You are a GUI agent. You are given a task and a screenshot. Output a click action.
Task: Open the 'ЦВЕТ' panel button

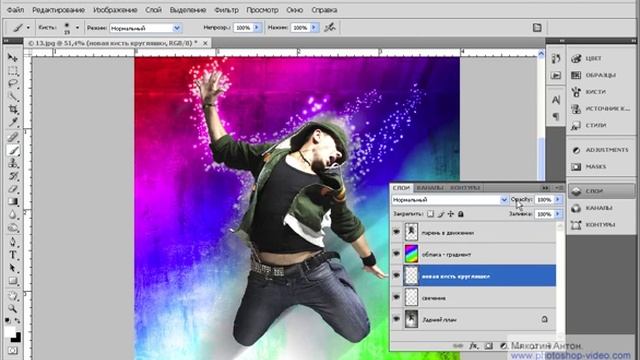[x=602, y=58]
